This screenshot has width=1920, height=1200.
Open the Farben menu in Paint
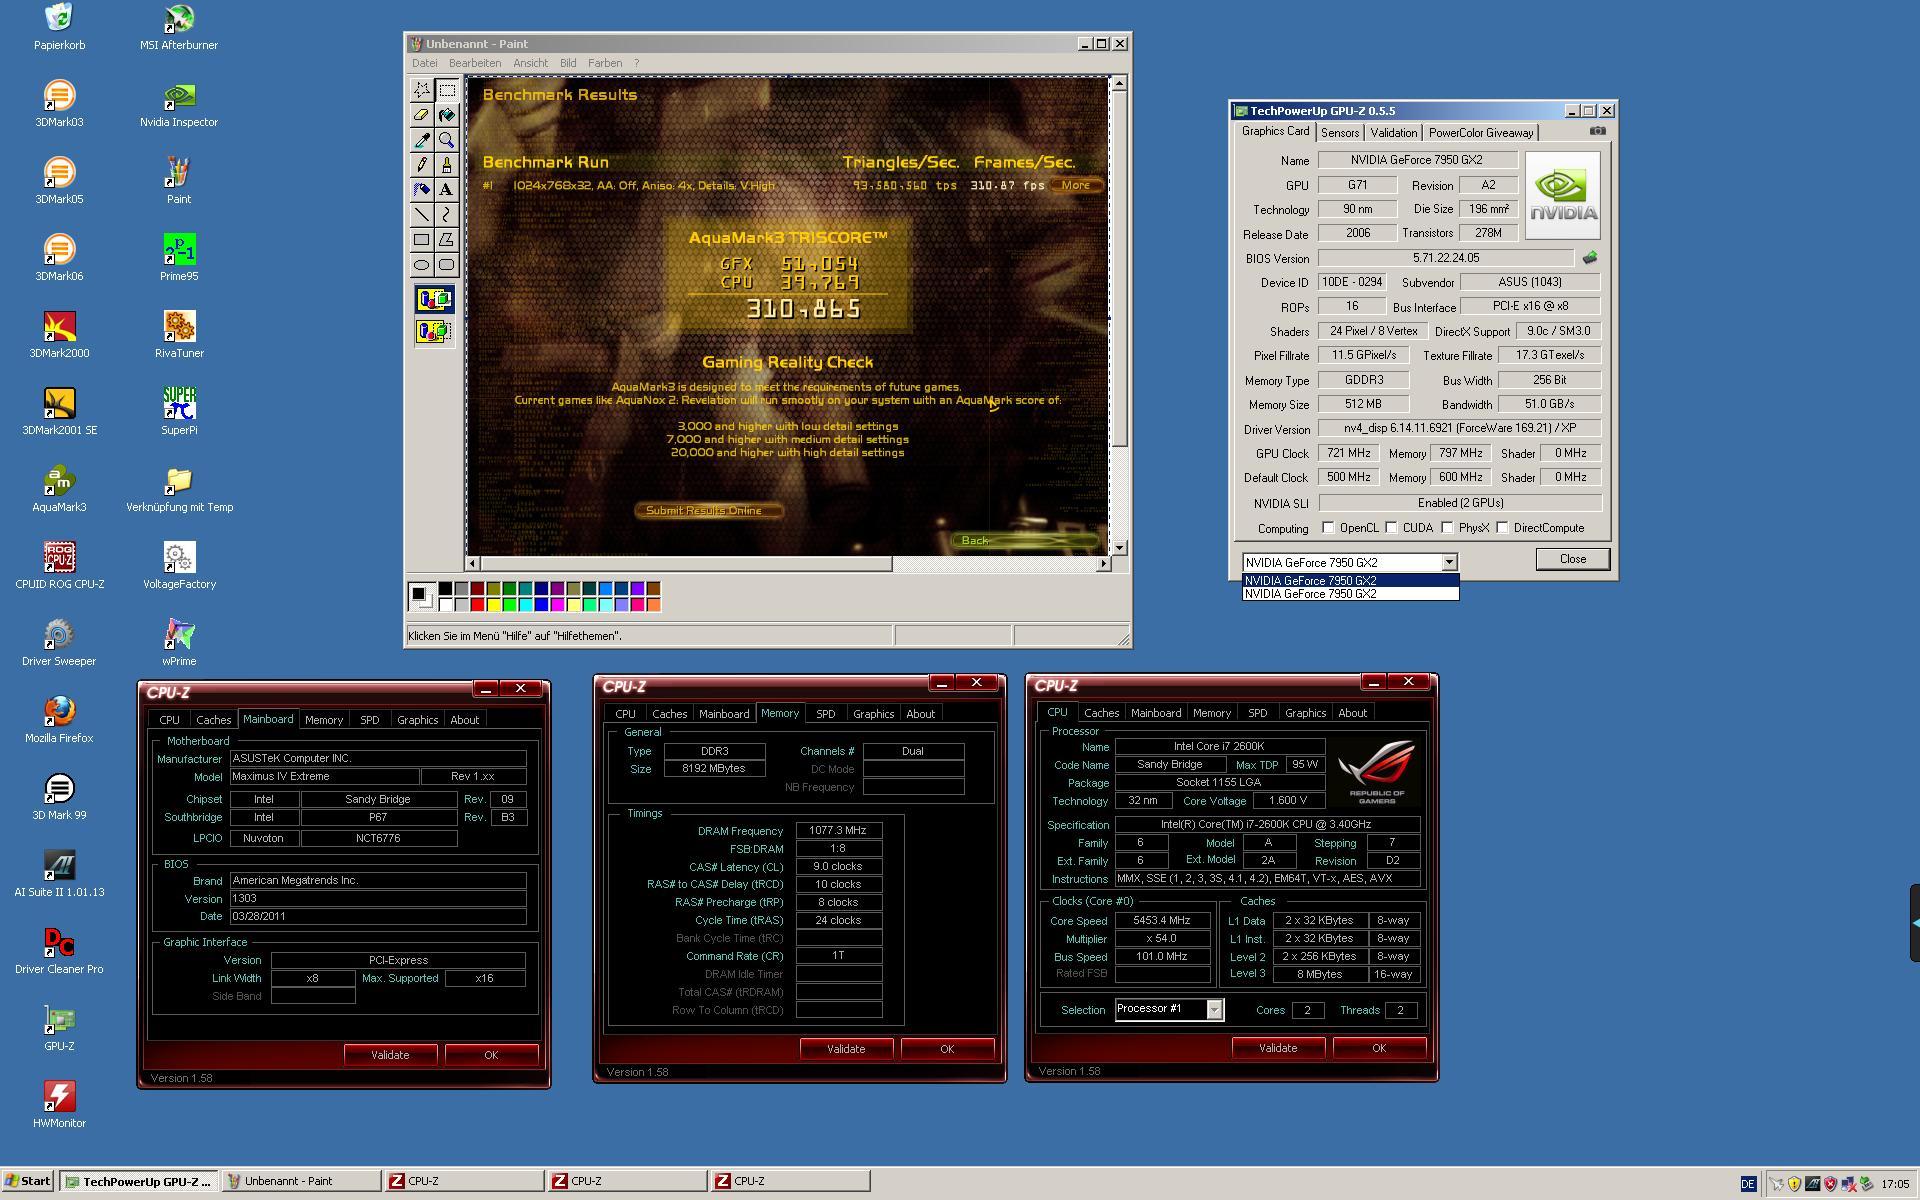pos(605,63)
